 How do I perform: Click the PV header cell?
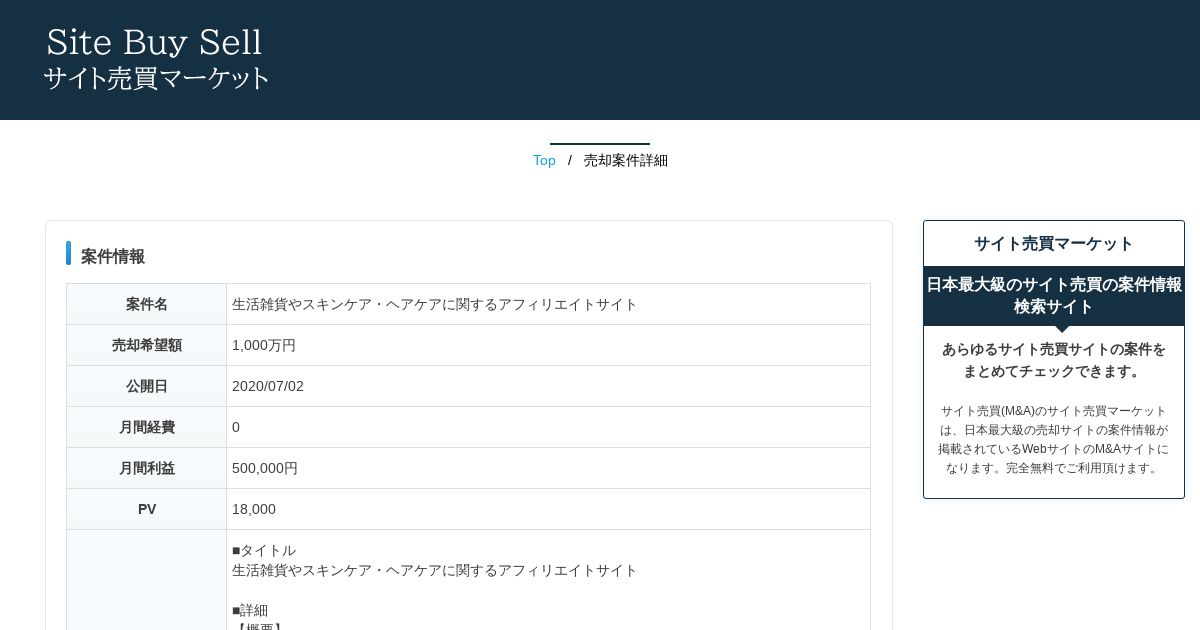147,509
